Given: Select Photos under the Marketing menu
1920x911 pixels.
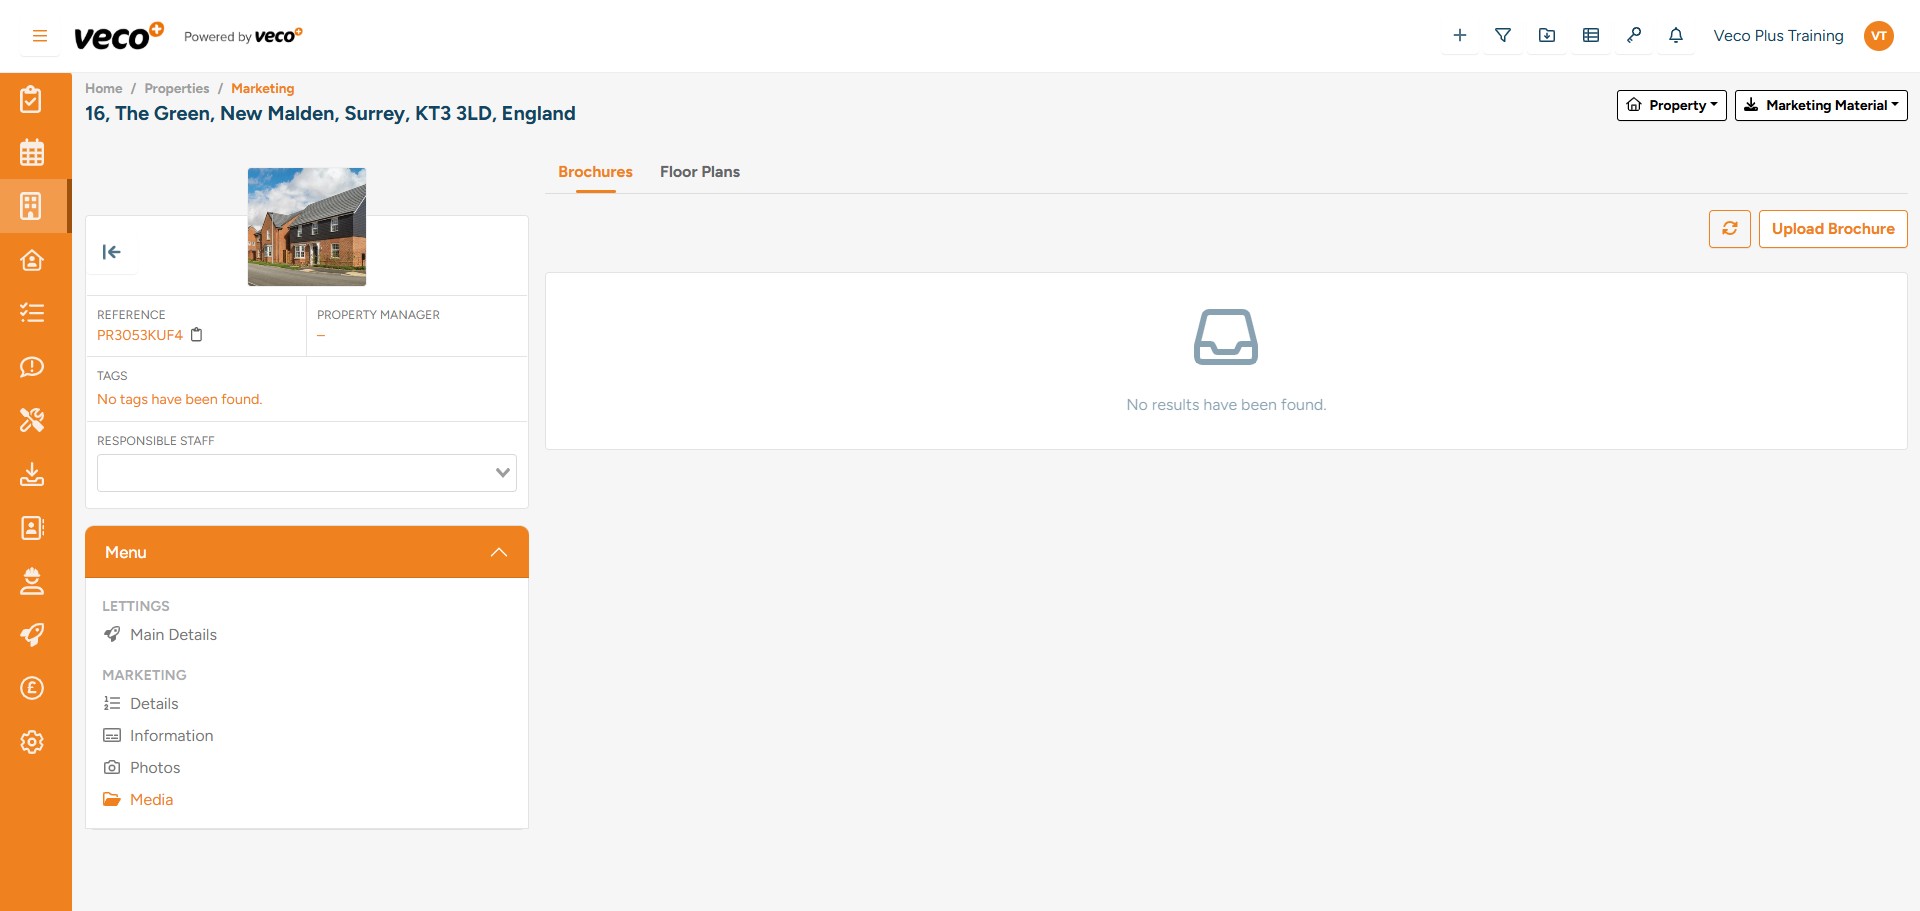Looking at the screenshot, I should (x=155, y=767).
